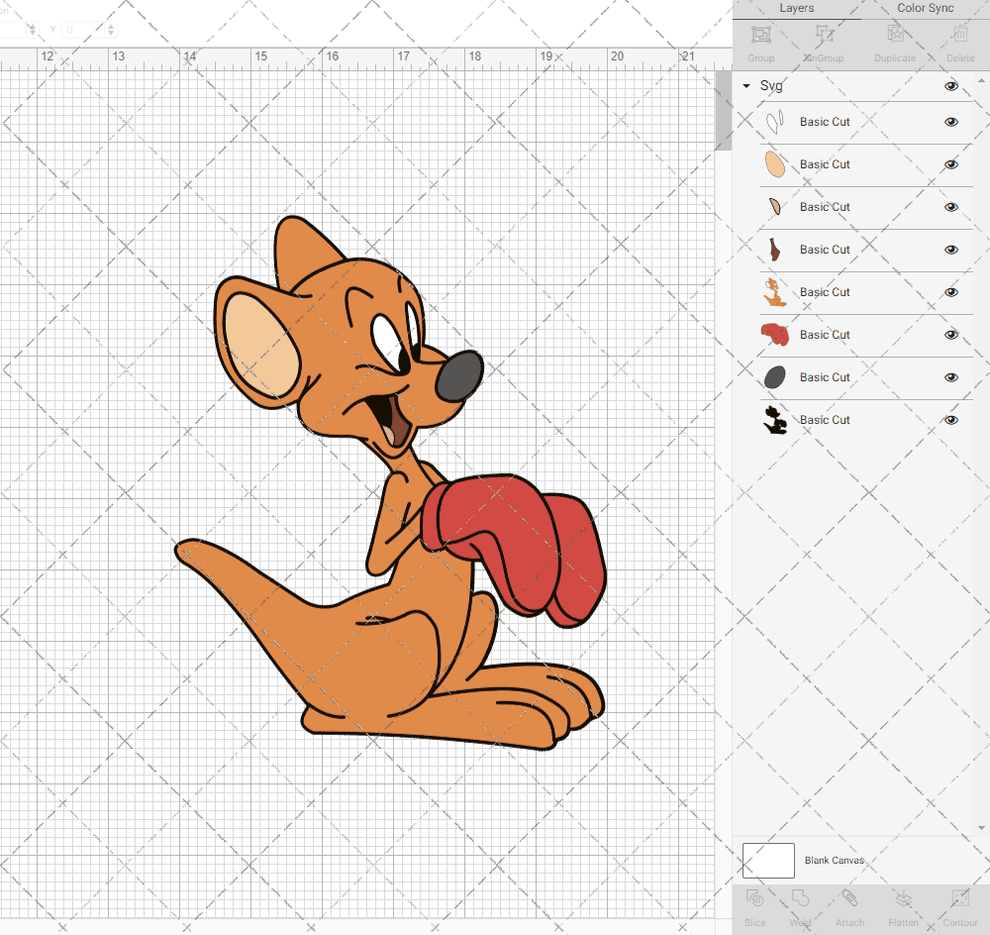Toggle visibility of the nose Basic Cut layer
Viewport: 990px width, 935px height.
point(951,377)
